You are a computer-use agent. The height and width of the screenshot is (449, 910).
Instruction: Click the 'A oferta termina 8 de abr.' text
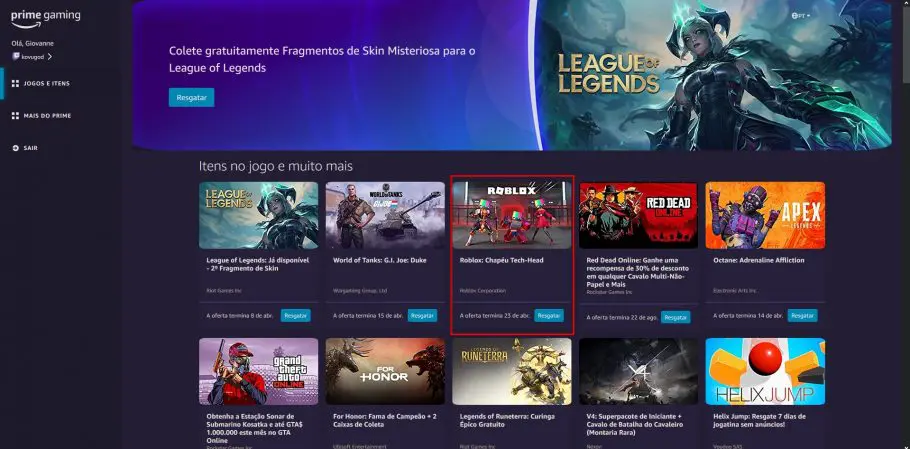tap(240, 316)
